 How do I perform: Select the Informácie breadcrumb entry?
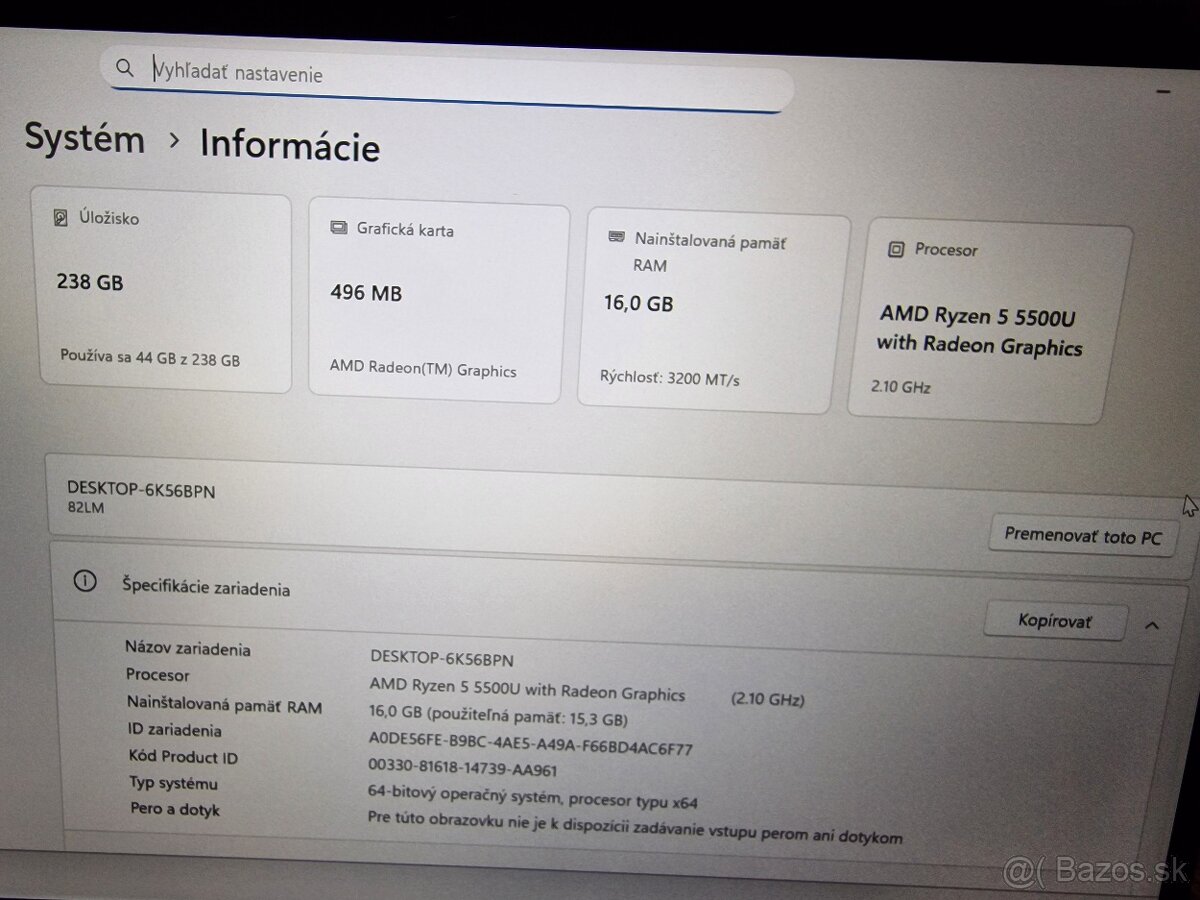289,148
